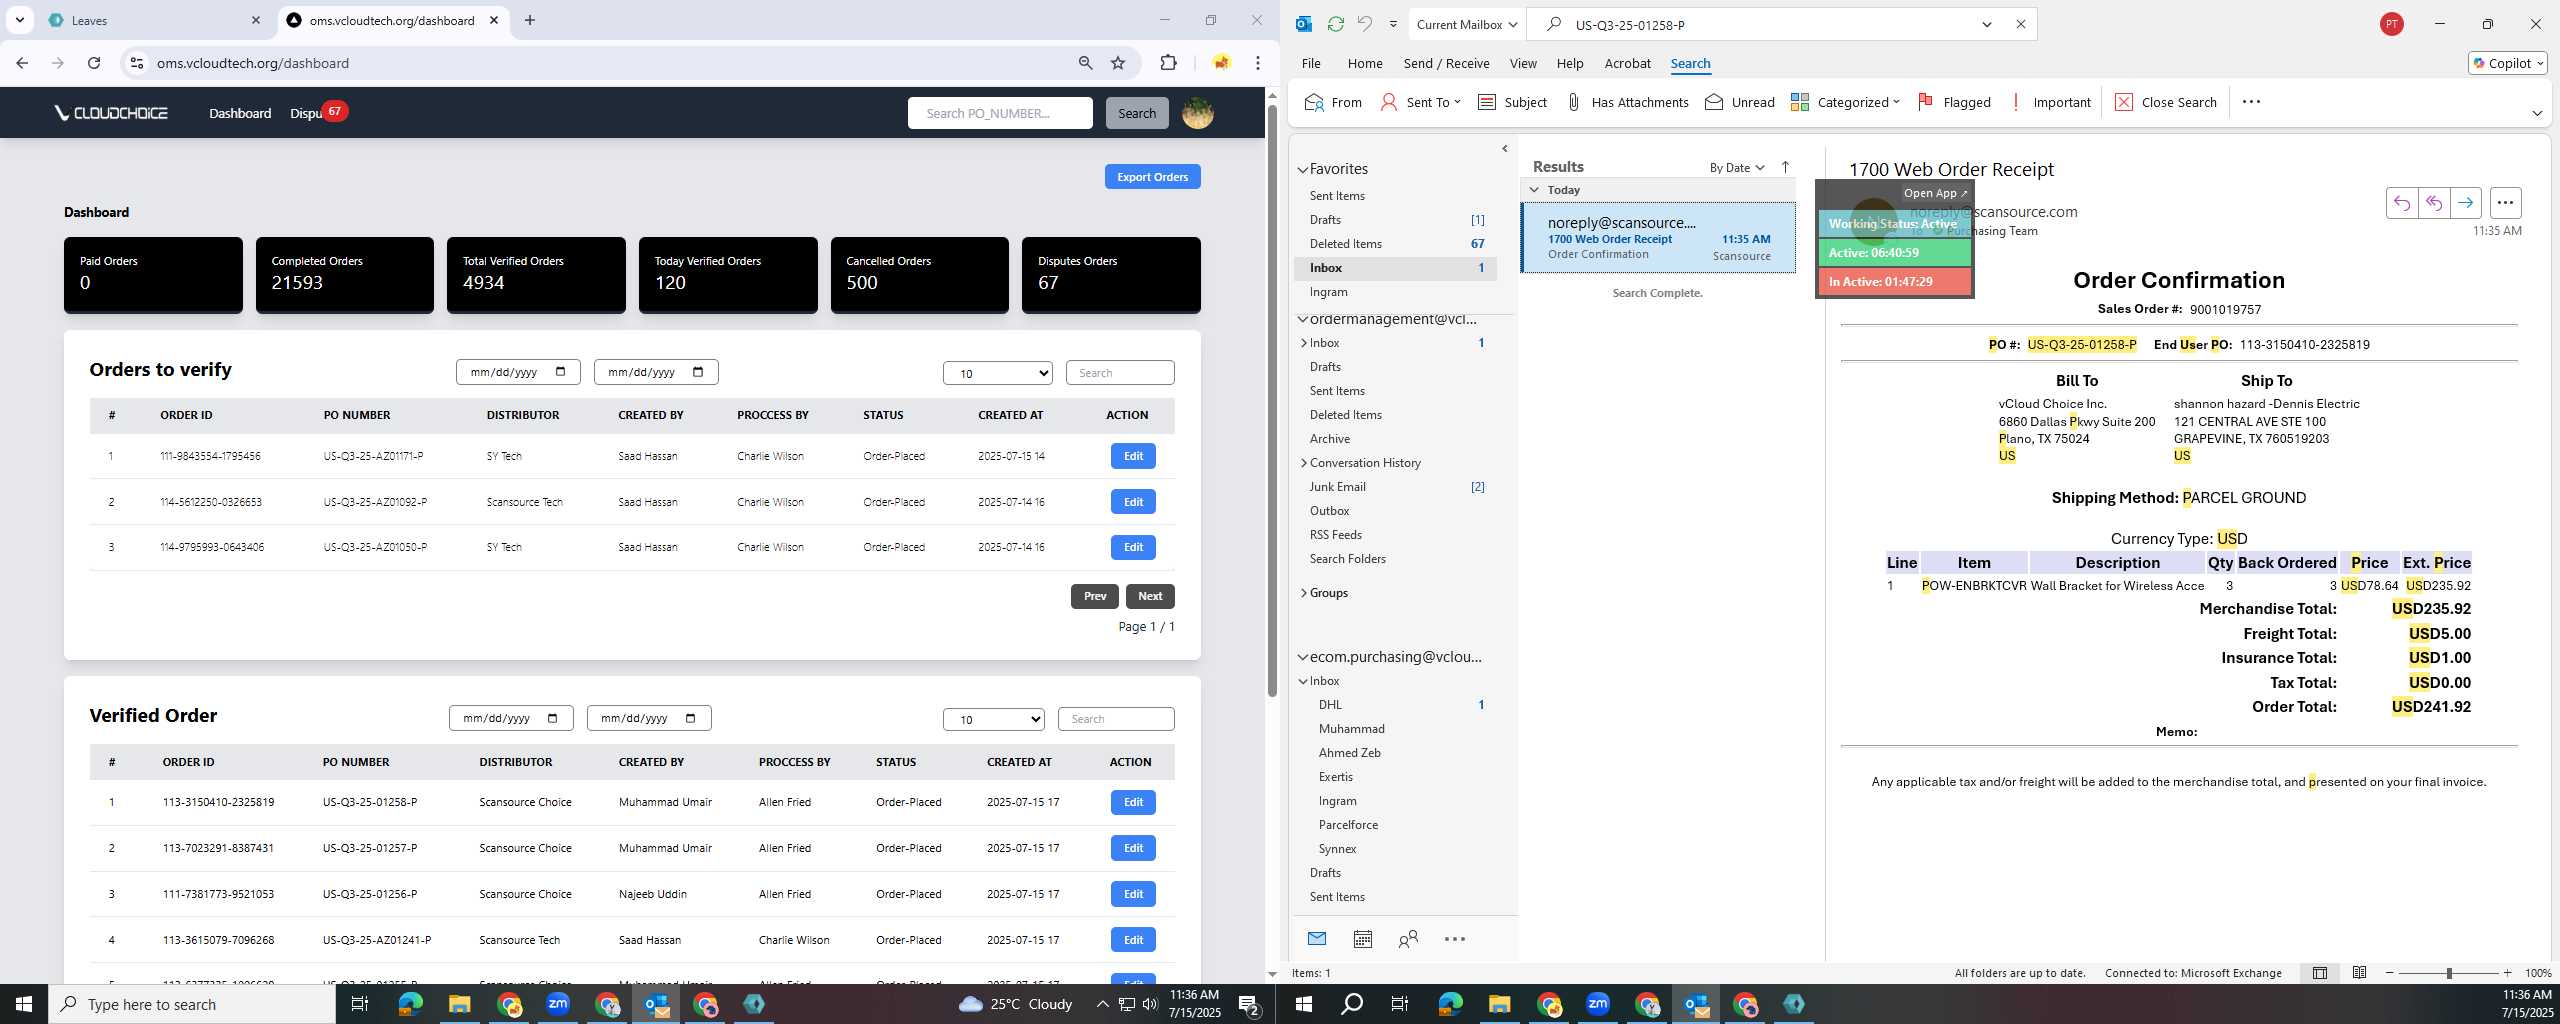Screen dimensions: 2560x1024
Task: Open Send / Receive ribbon tab
Action: 1446,63
